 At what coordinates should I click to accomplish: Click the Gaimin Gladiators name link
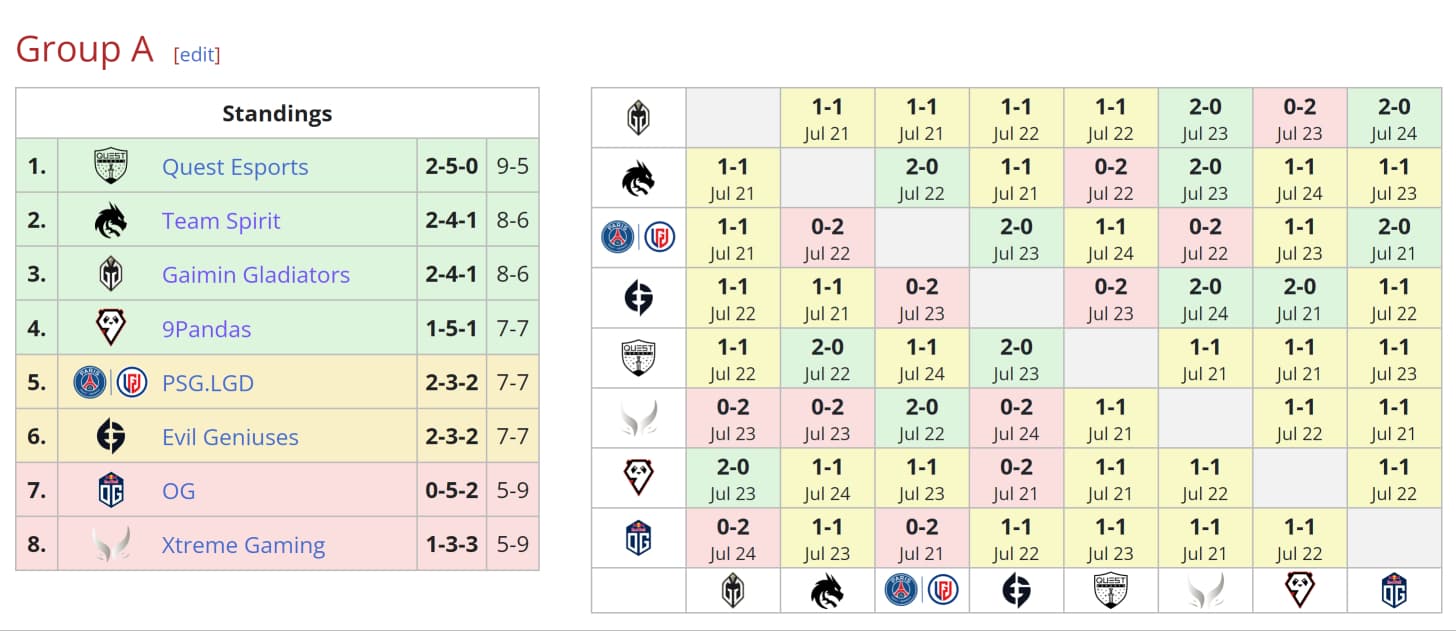click(256, 275)
